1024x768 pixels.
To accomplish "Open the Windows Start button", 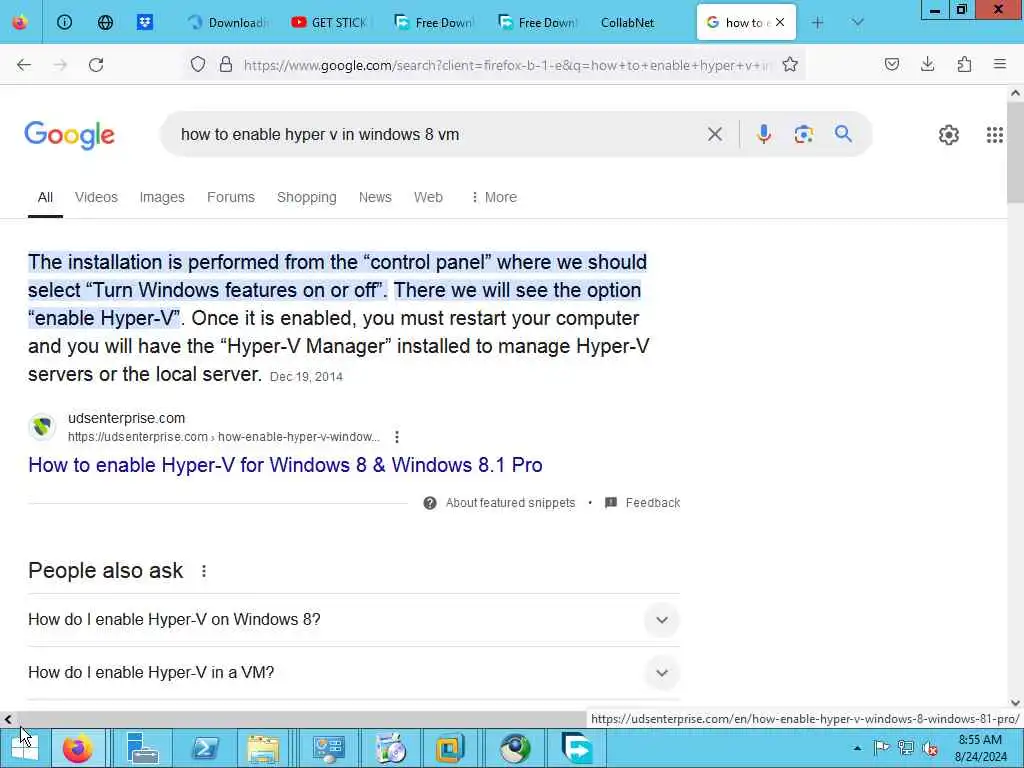I will click(x=24, y=748).
